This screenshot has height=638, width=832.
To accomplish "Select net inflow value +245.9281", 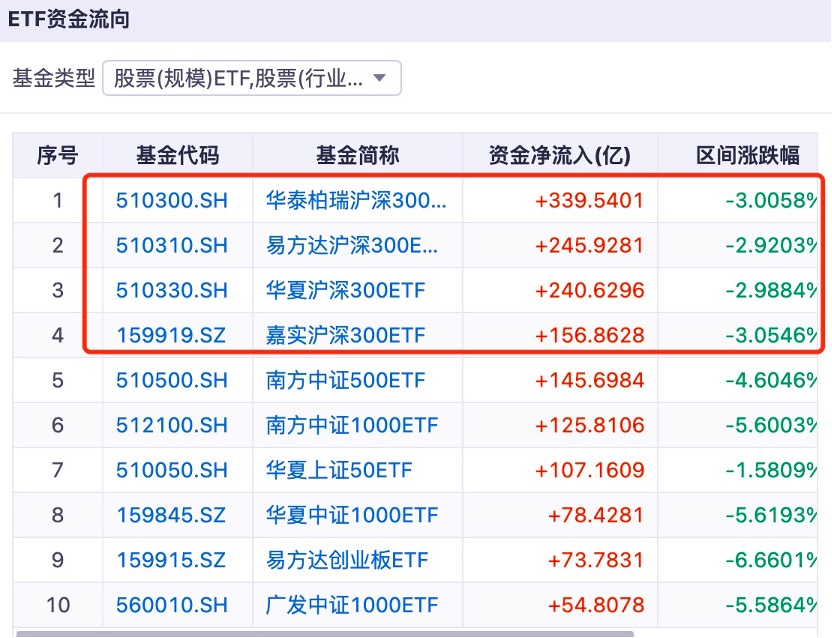I will pos(589,245).
